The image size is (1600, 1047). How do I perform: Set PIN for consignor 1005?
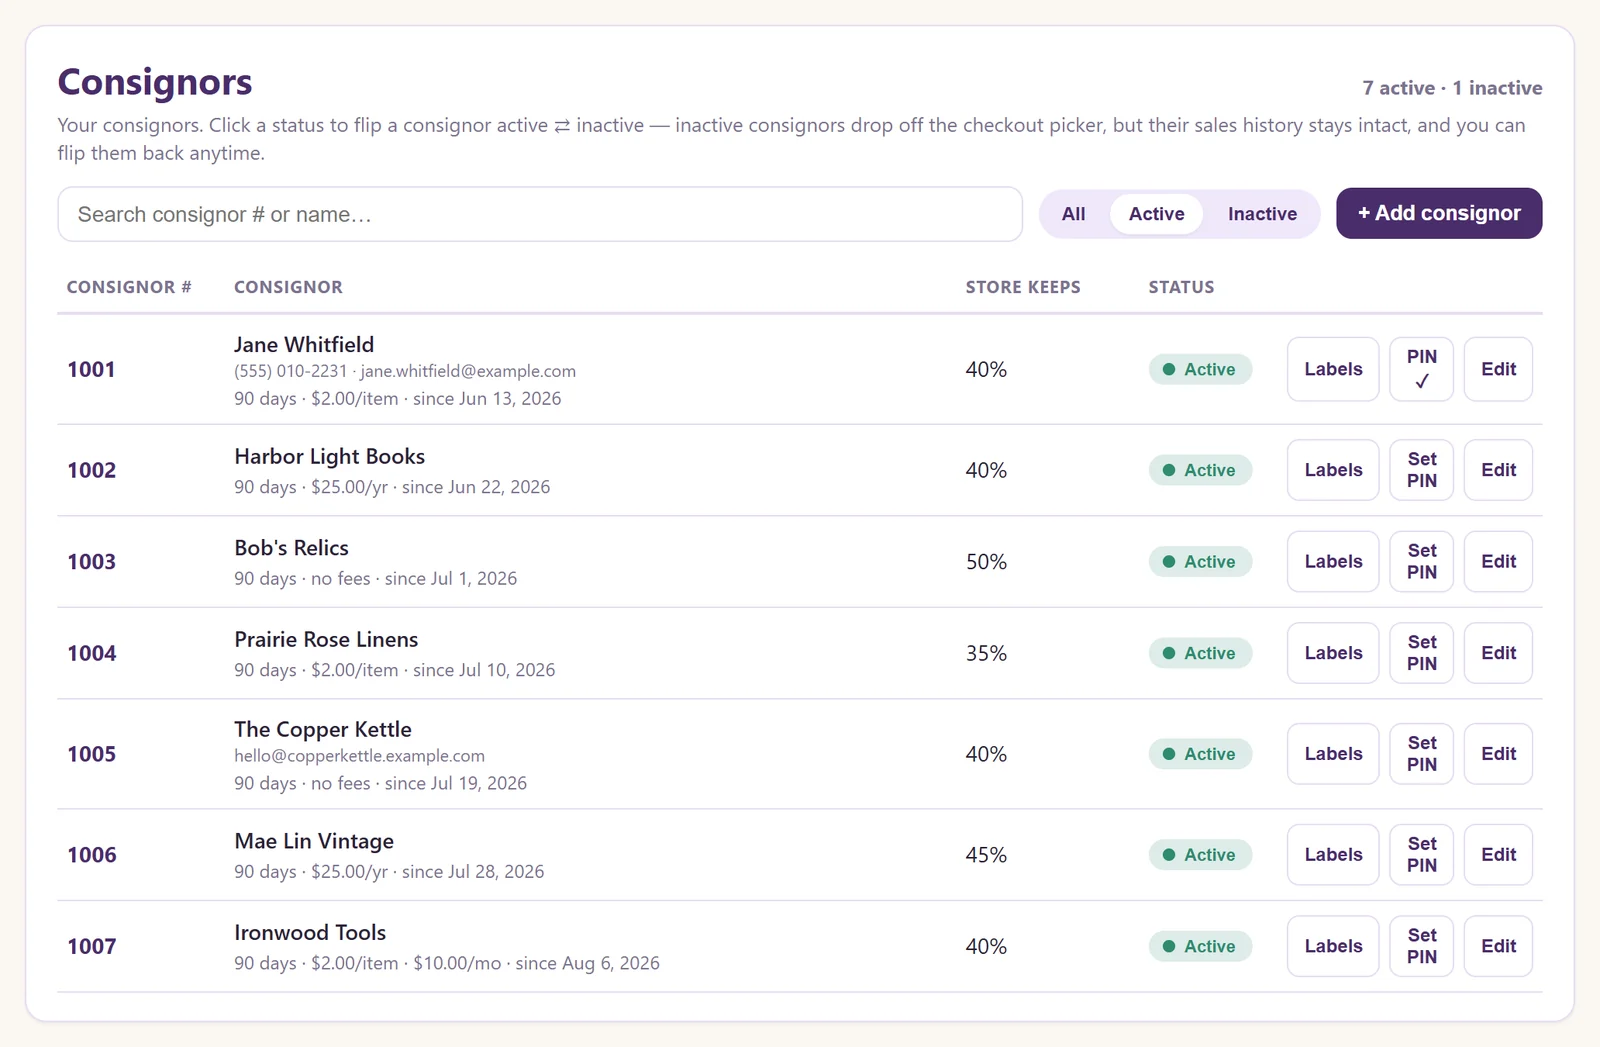coord(1421,754)
